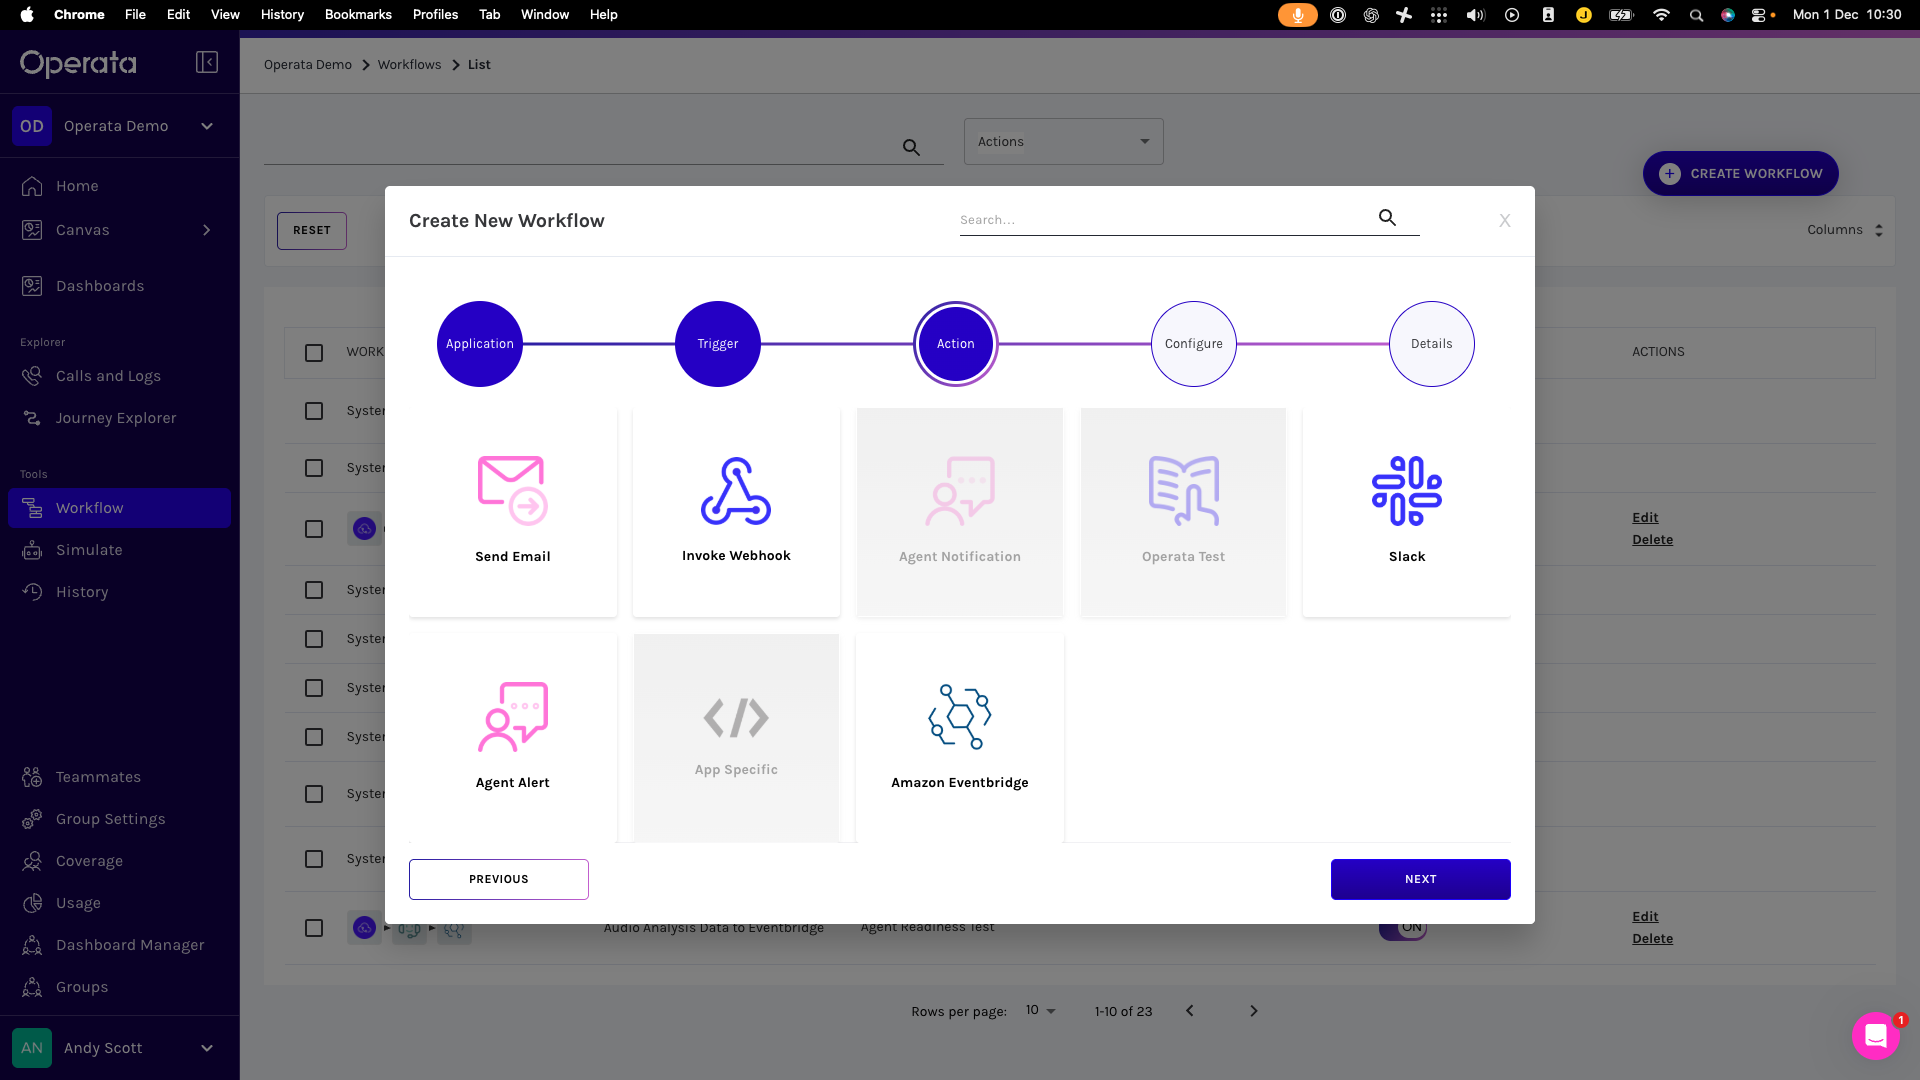Image resolution: width=1920 pixels, height=1080 pixels.
Task: Select the Agent Alert action
Action: coord(513,738)
